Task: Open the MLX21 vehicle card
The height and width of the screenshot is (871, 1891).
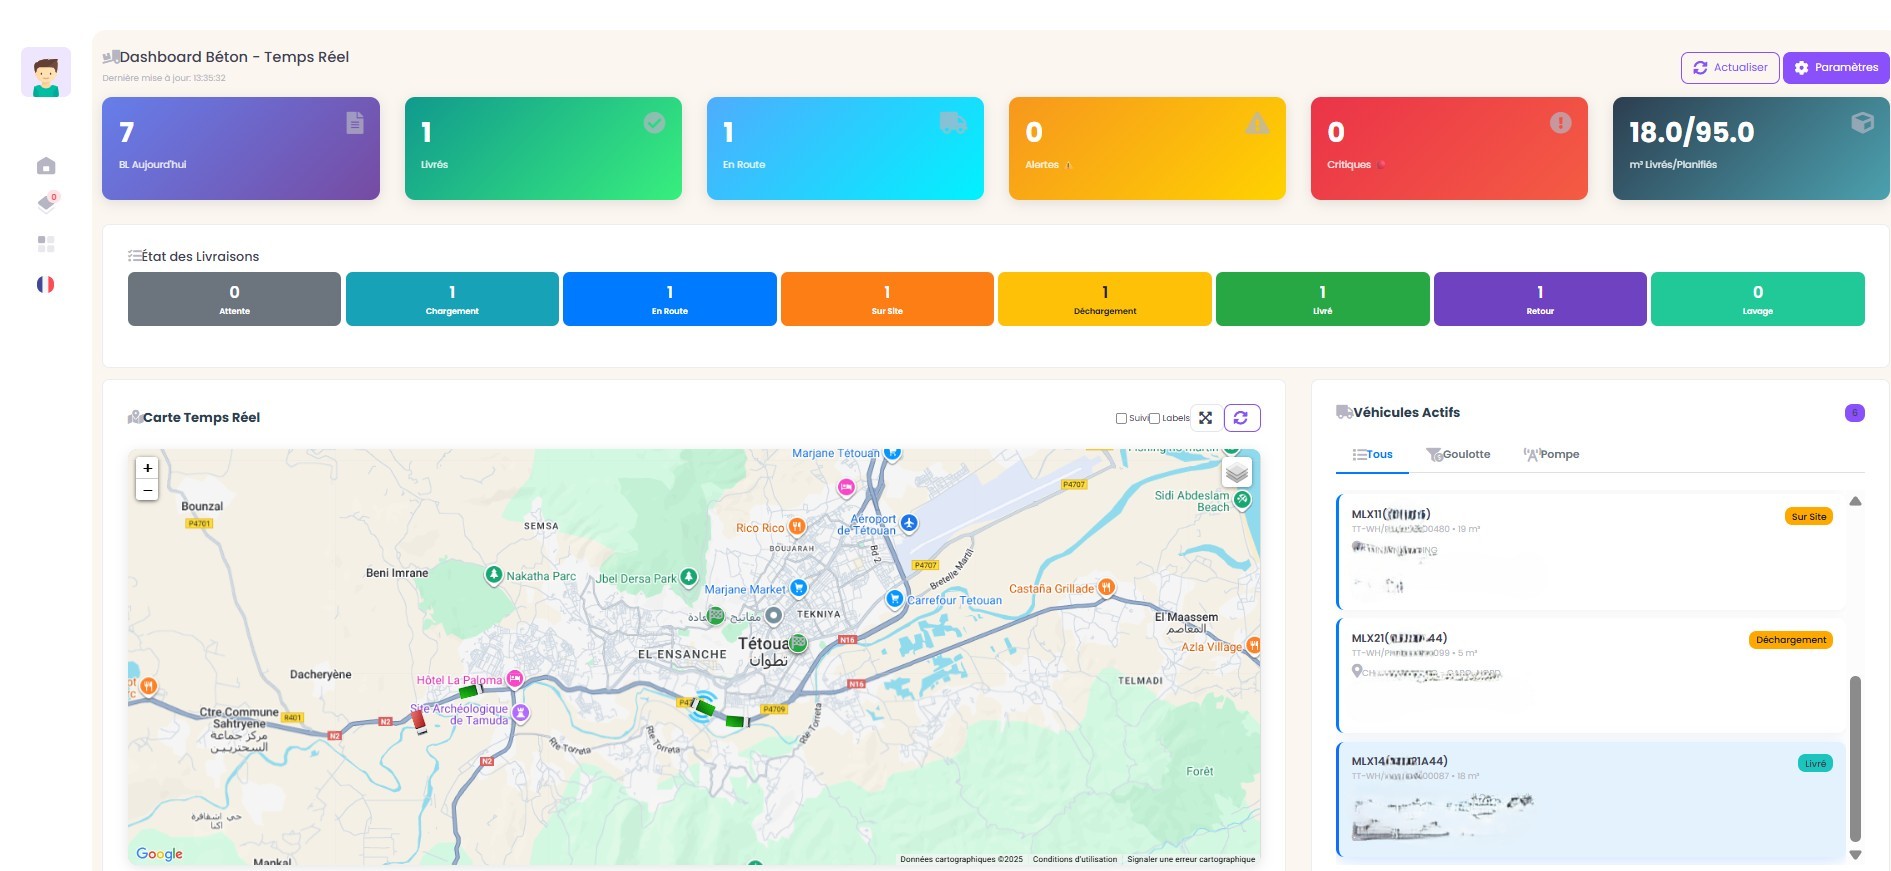Action: [1591, 675]
